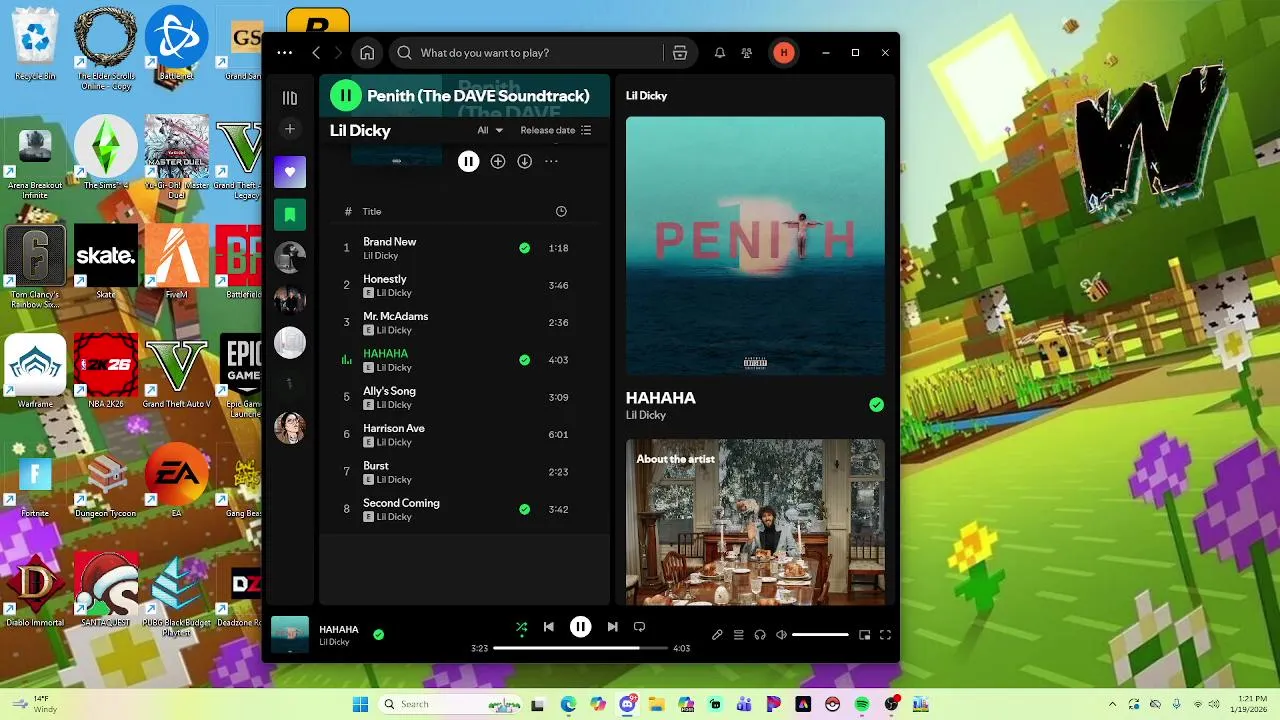Click the now playing album thumbnail
Screen dimensions: 1280x720
pos(290,634)
